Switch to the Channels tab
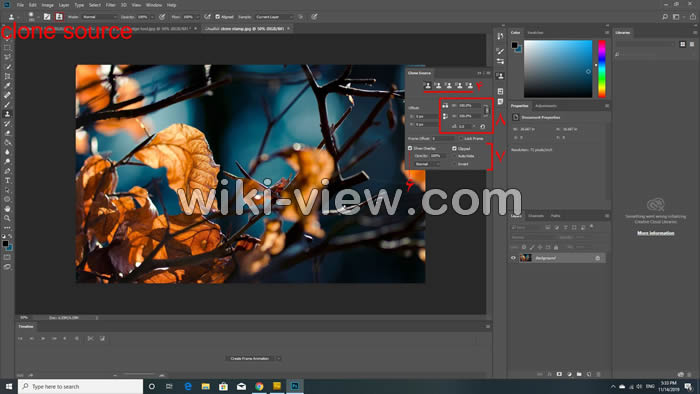This screenshot has height=394, width=700. click(x=536, y=216)
